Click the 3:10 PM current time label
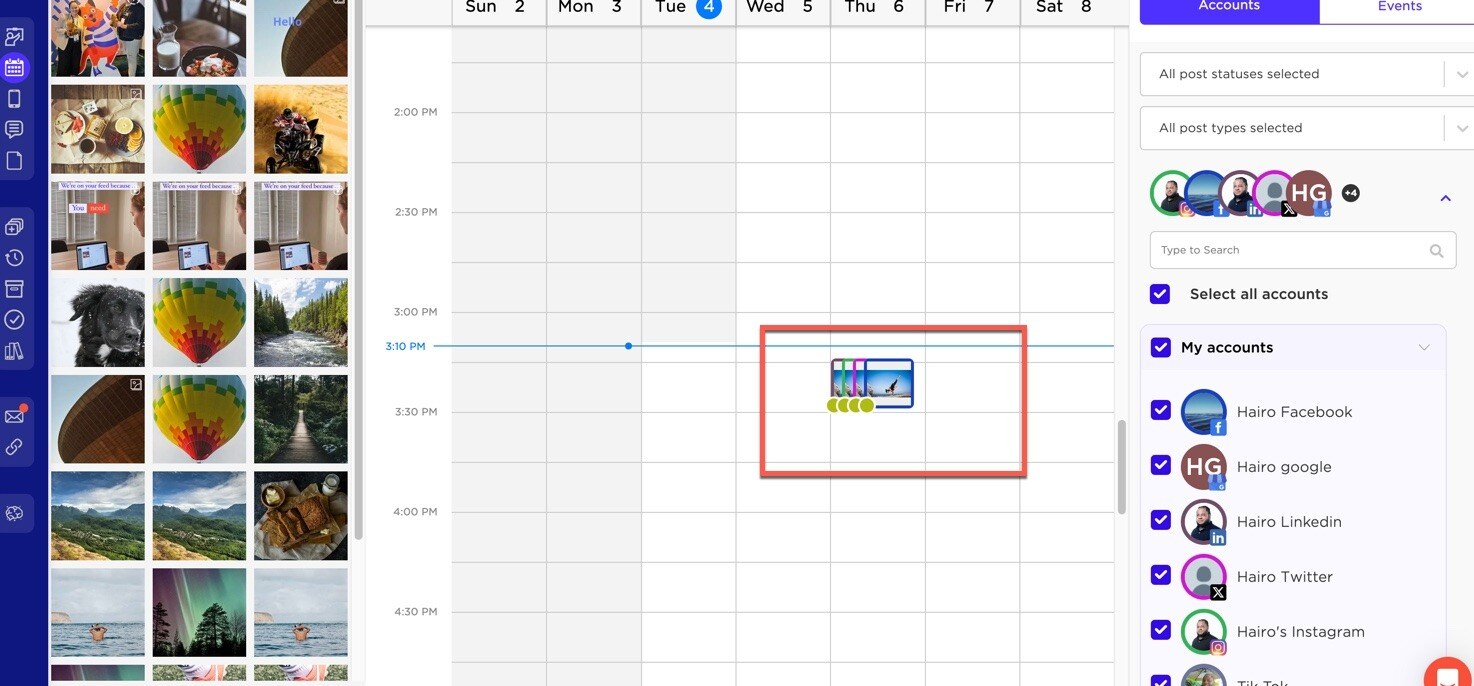The image size is (1474, 686). (x=405, y=347)
